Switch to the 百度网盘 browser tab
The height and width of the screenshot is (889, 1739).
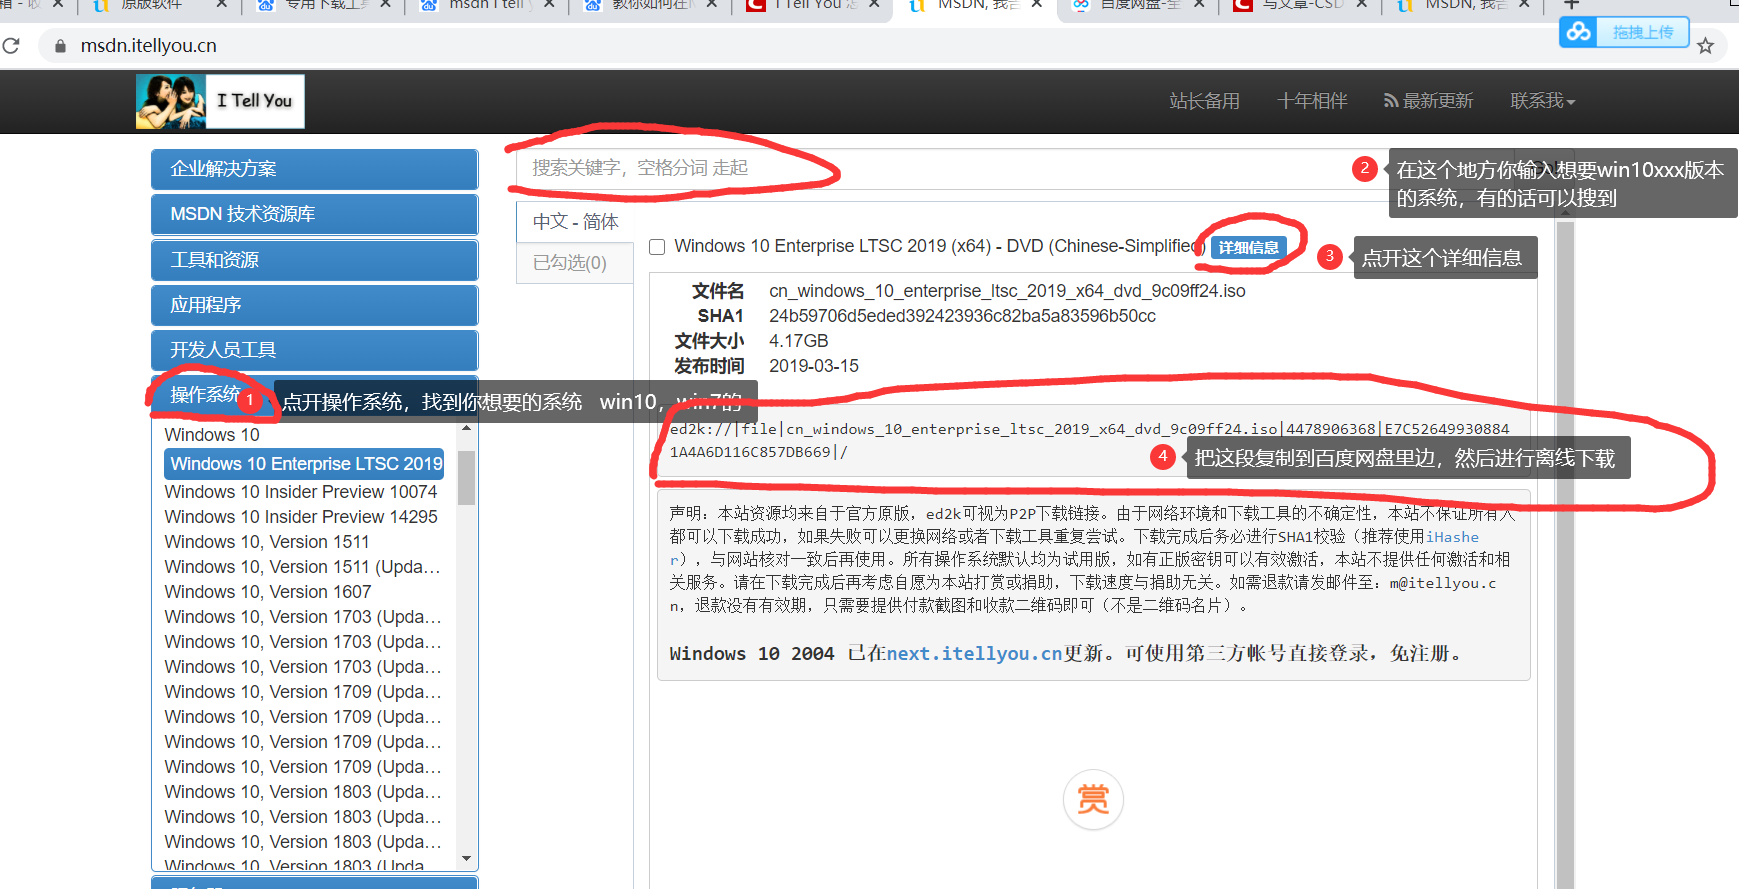[x=1140, y=5]
